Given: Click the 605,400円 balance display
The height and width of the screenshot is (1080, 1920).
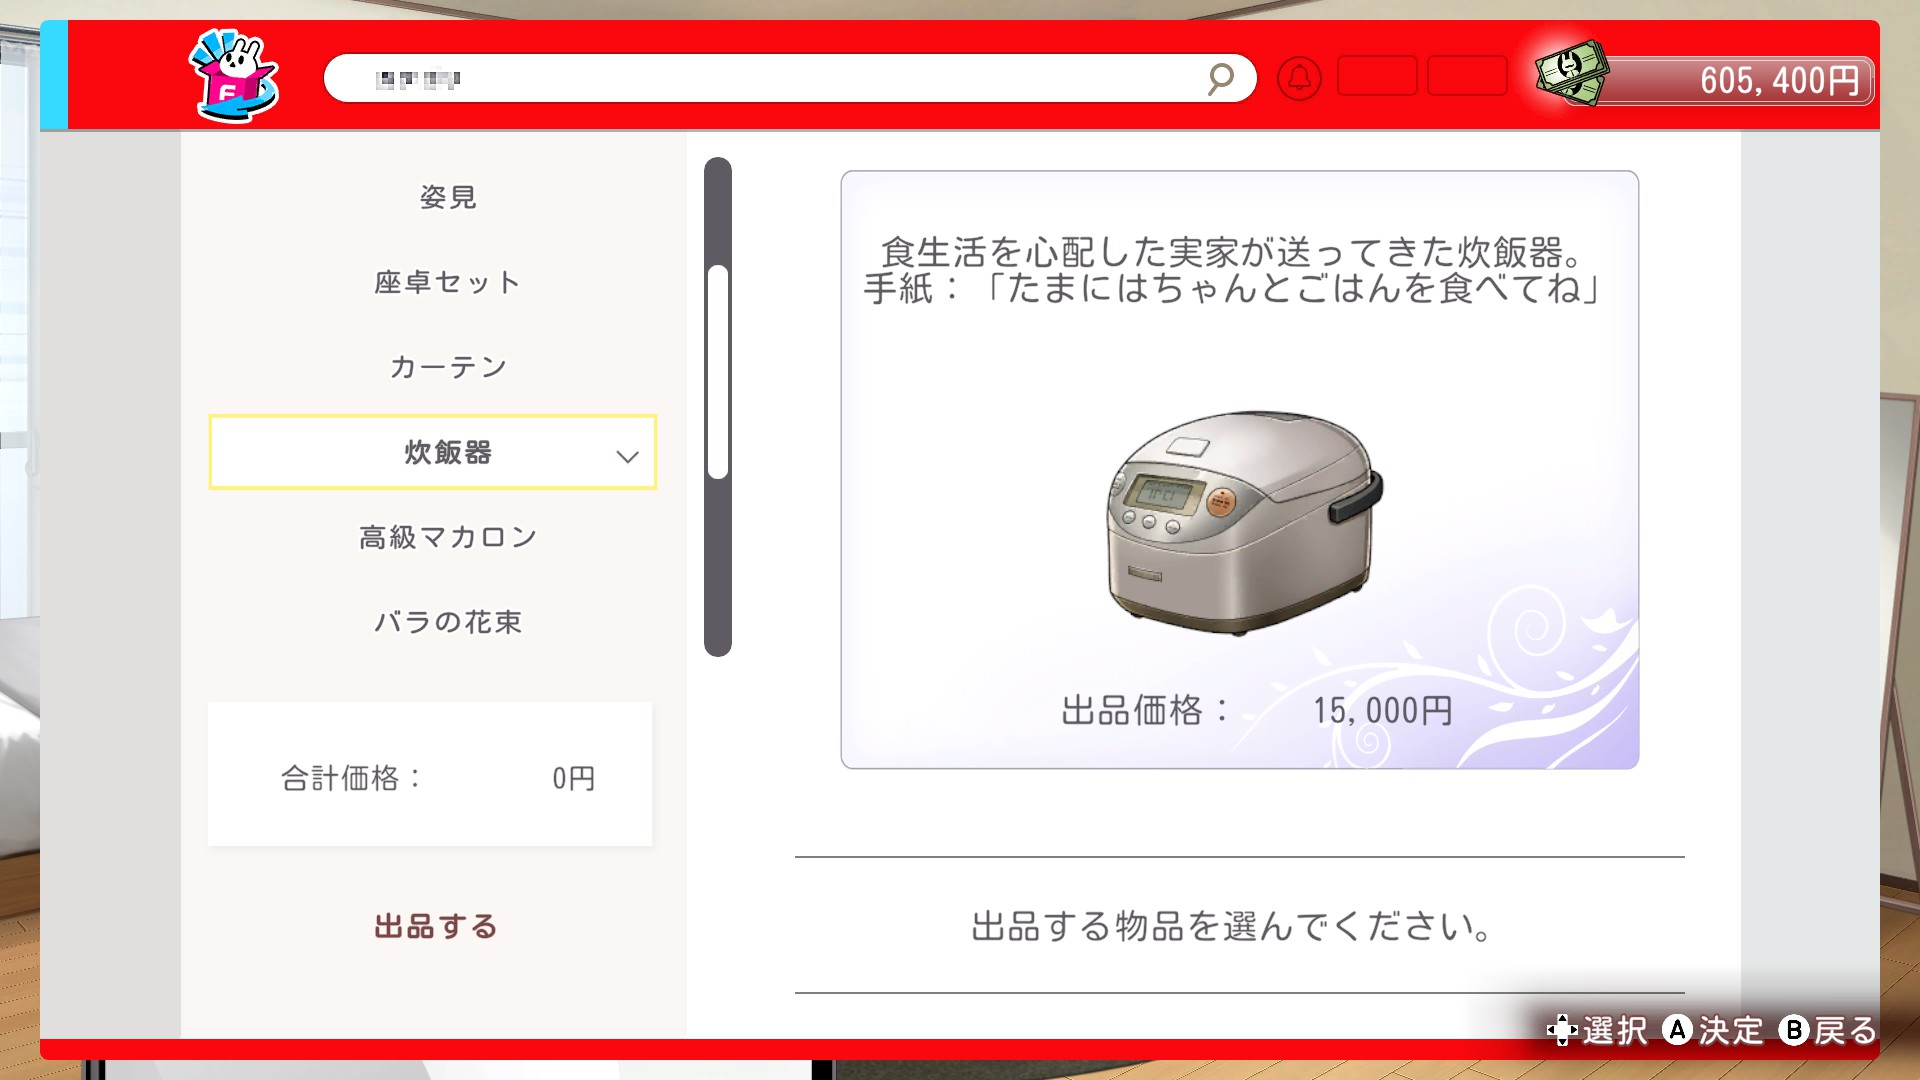Looking at the screenshot, I should click(x=1737, y=80).
